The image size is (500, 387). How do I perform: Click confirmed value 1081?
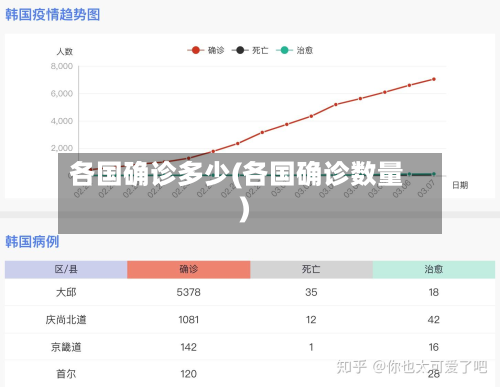(189, 320)
